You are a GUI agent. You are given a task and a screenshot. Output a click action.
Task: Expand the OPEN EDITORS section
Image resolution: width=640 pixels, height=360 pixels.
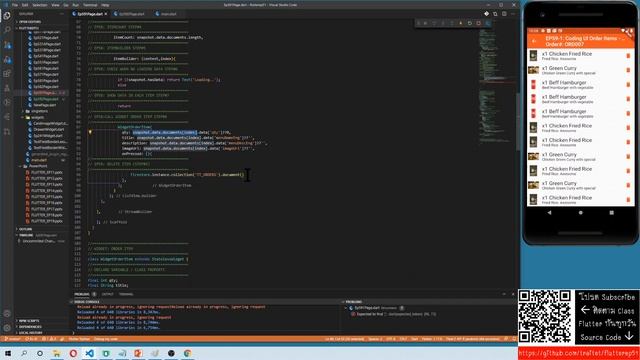[40, 22]
